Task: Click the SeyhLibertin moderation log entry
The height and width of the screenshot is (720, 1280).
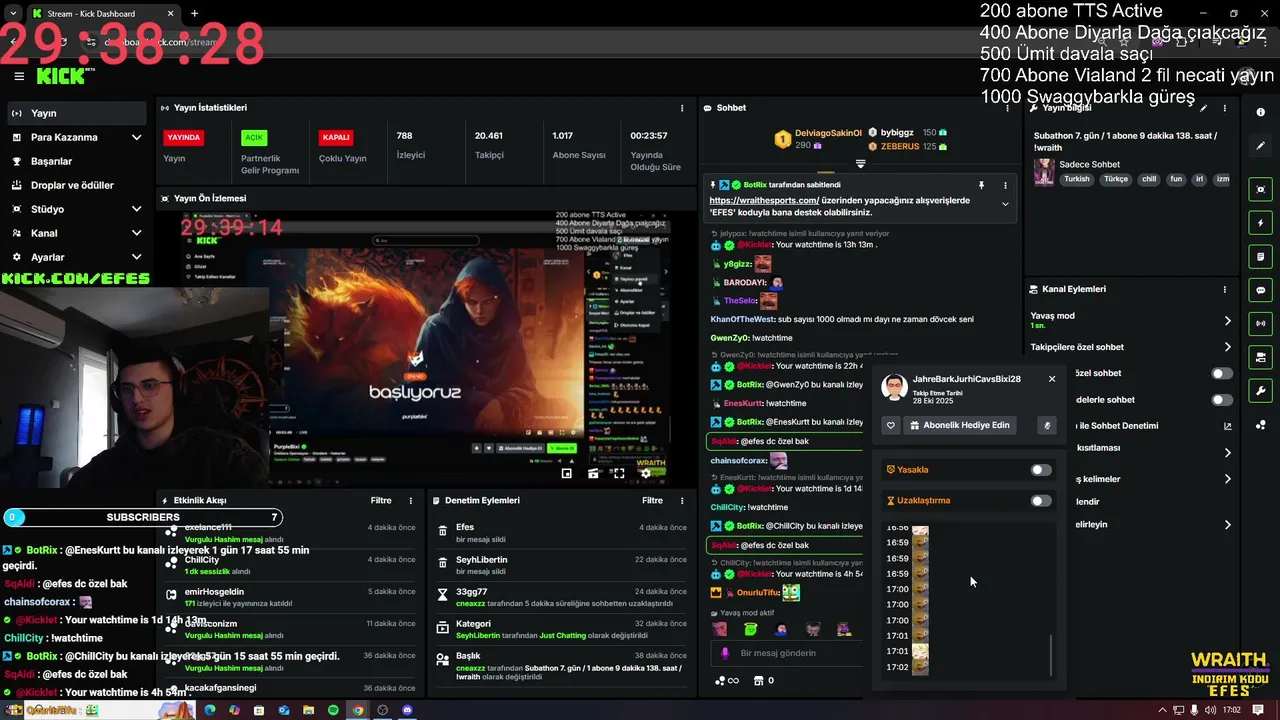Action: coord(563,564)
